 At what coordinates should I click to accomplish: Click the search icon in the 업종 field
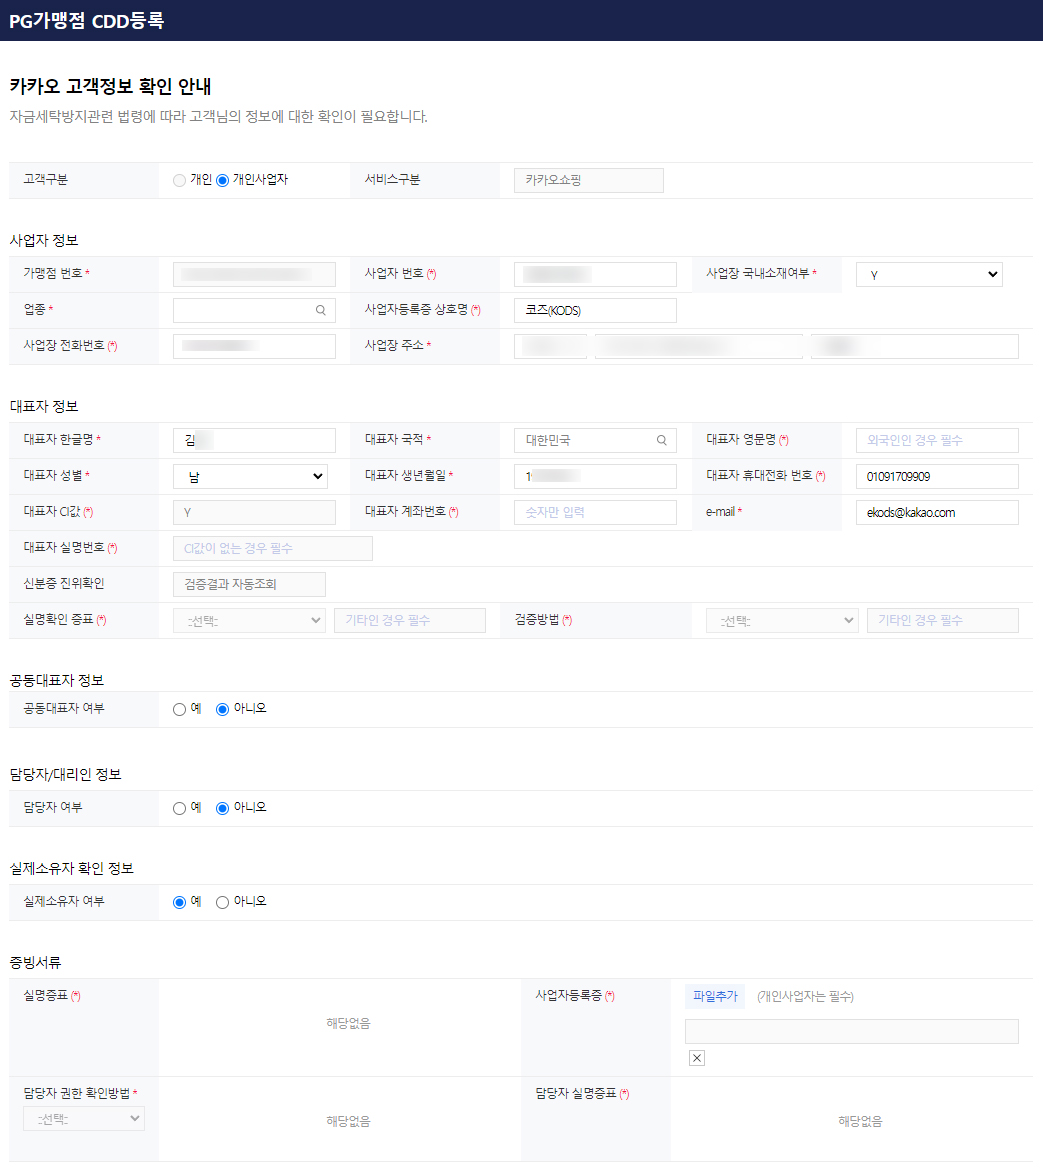pos(321,310)
